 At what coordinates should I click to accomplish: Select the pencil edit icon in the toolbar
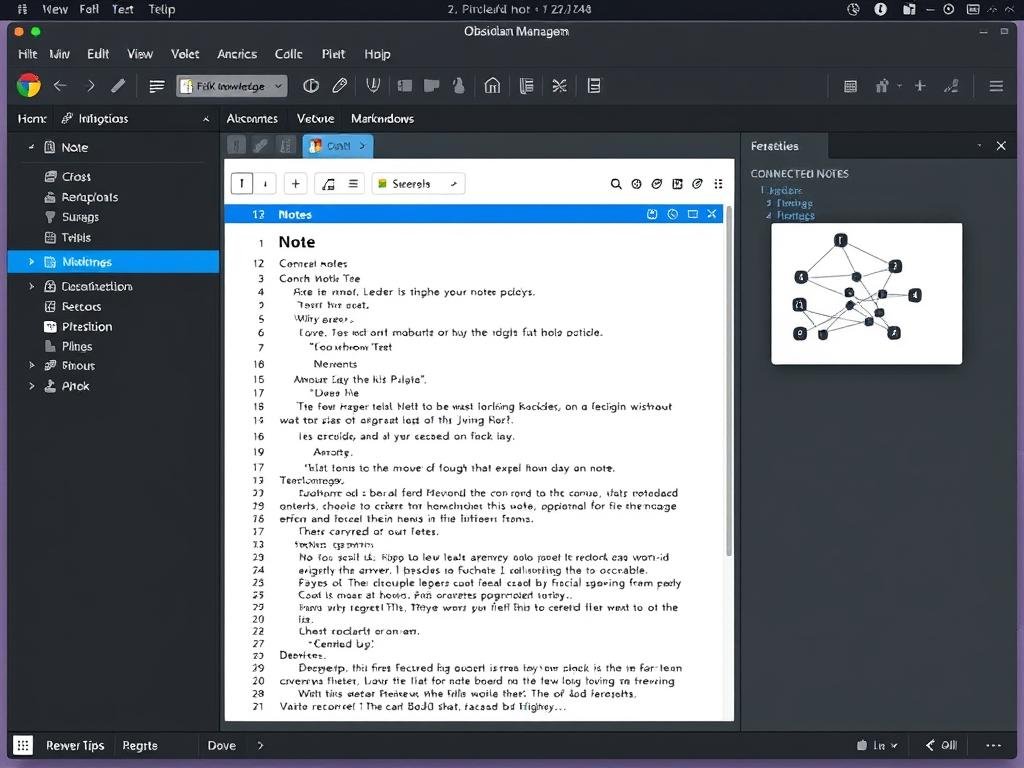tap(118, 85)
